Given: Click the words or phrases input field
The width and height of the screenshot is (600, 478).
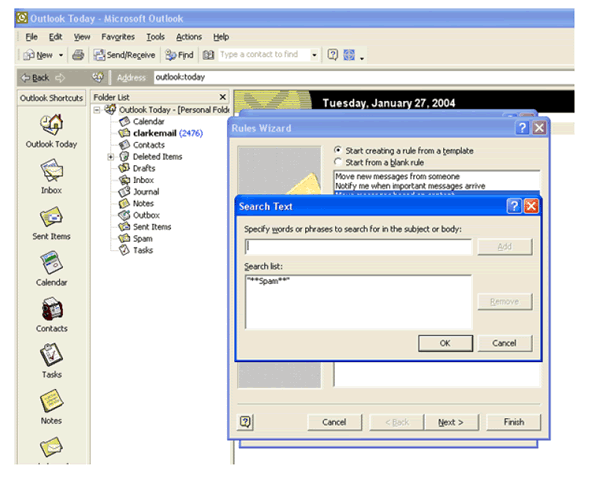Looking at the screenshot, I should click(x=359, y=247).
